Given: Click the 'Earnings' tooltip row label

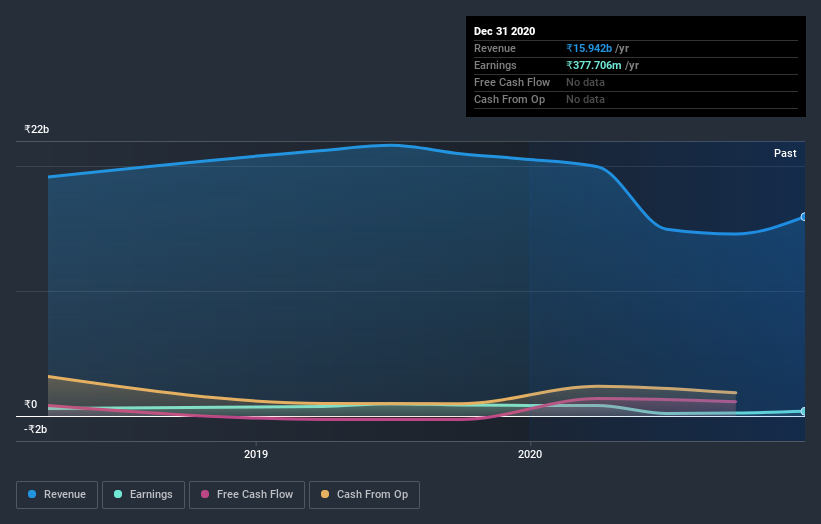Looking at the screenshot, I should tap(495, 65).
